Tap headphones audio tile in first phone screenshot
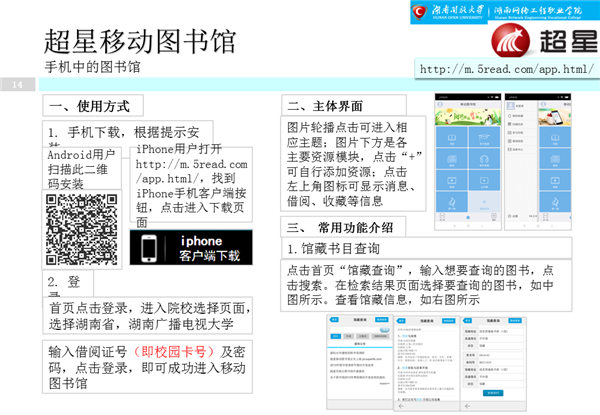This screenshot has width=600, height=415. pos(484,159)
